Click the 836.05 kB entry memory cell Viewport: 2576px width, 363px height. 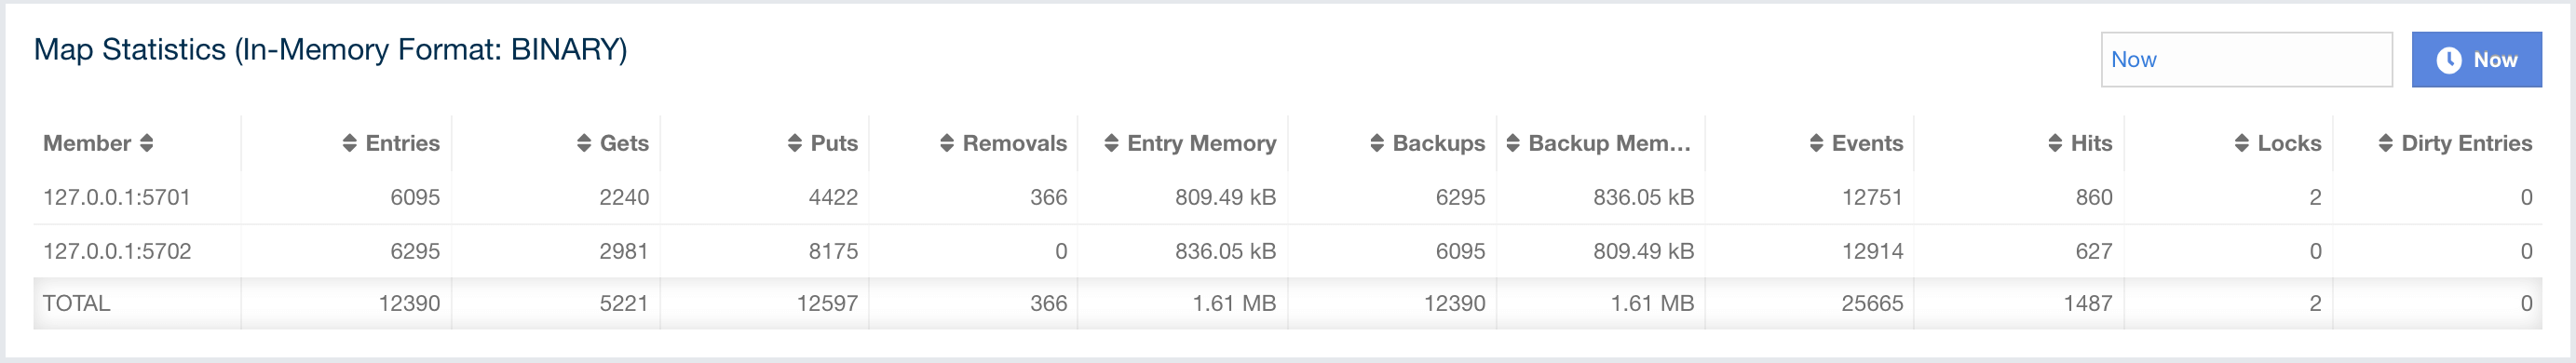coord(1225,251)
